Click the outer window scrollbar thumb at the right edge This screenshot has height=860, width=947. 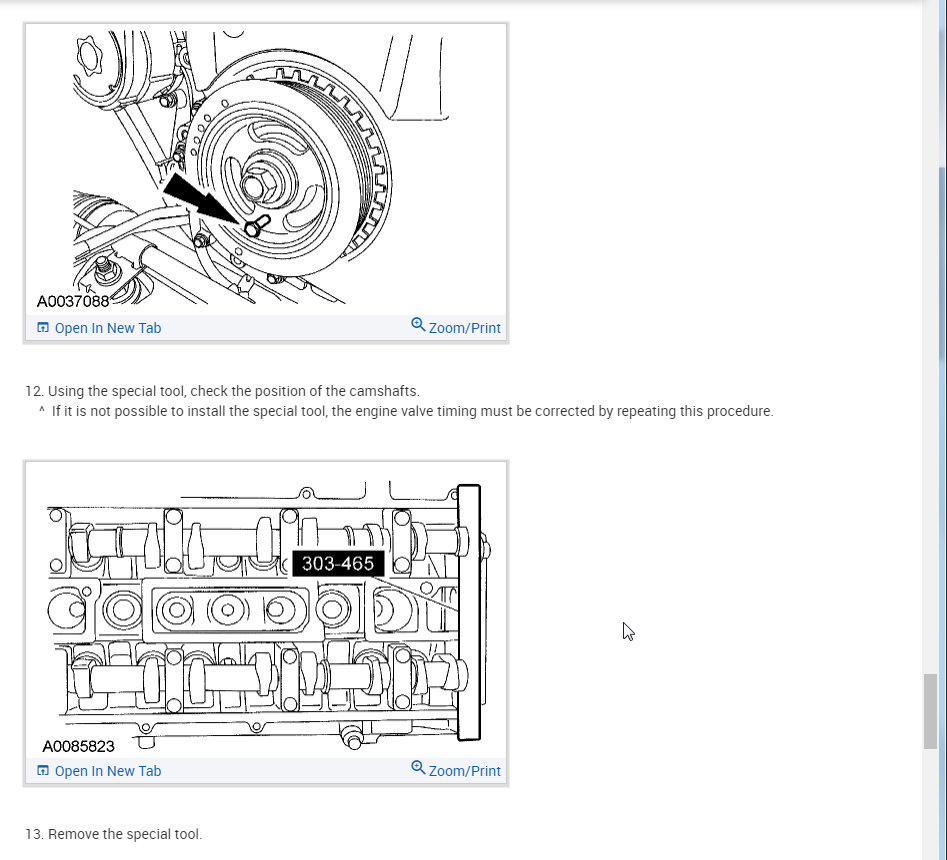point(943,266)
